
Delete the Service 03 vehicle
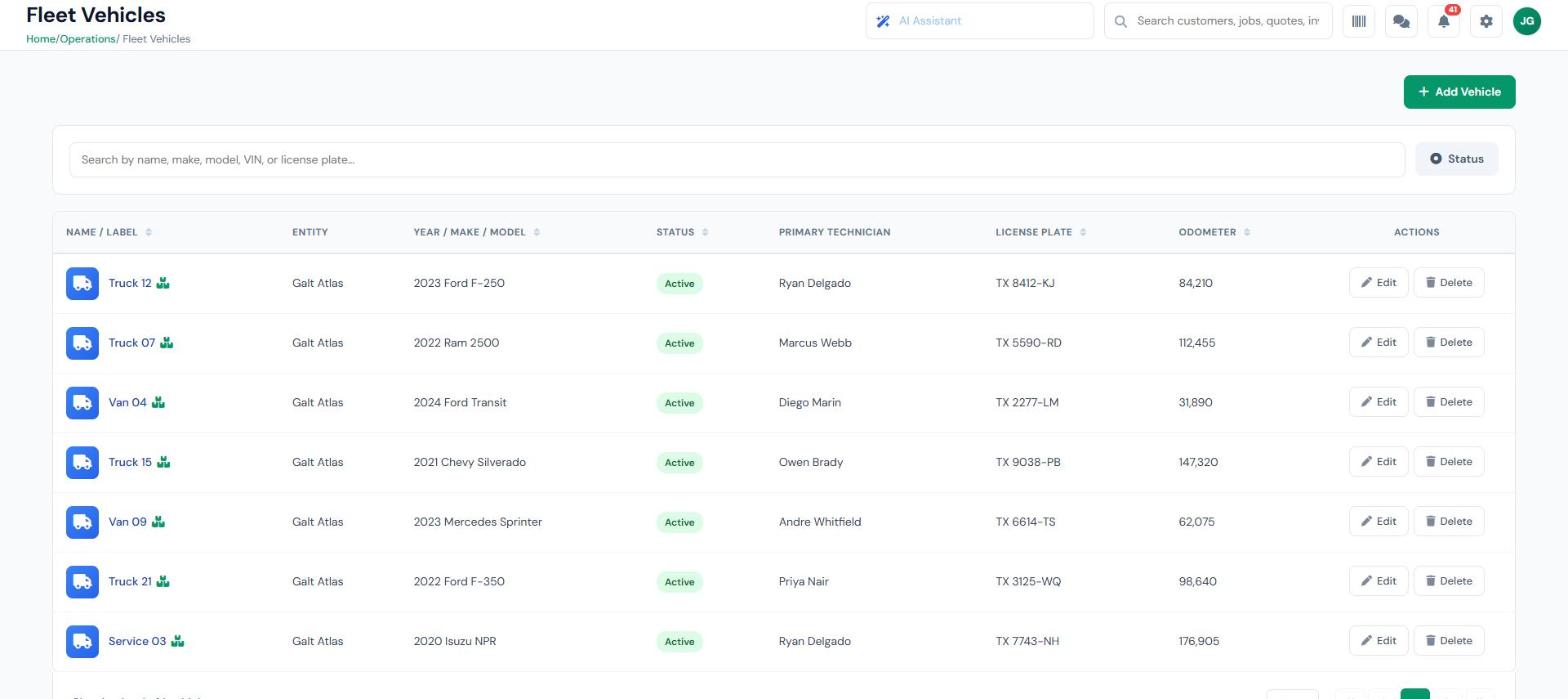(1448, 641)
